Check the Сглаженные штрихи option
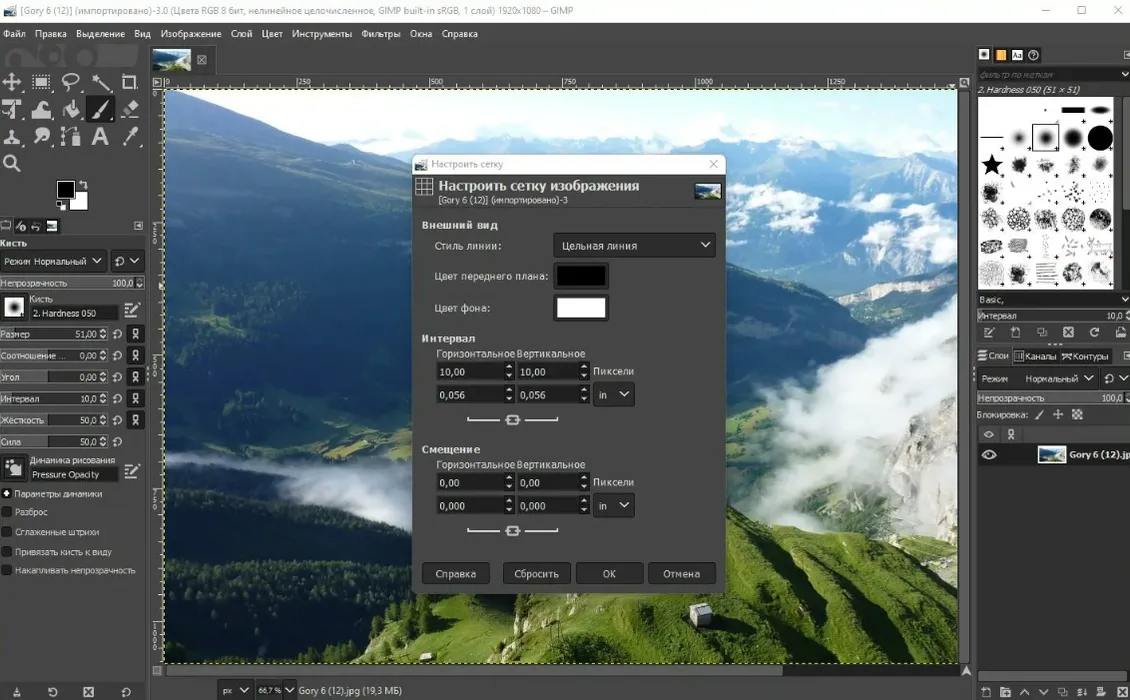The width and height of the screenshot is (1130, 700). [7, 532]
